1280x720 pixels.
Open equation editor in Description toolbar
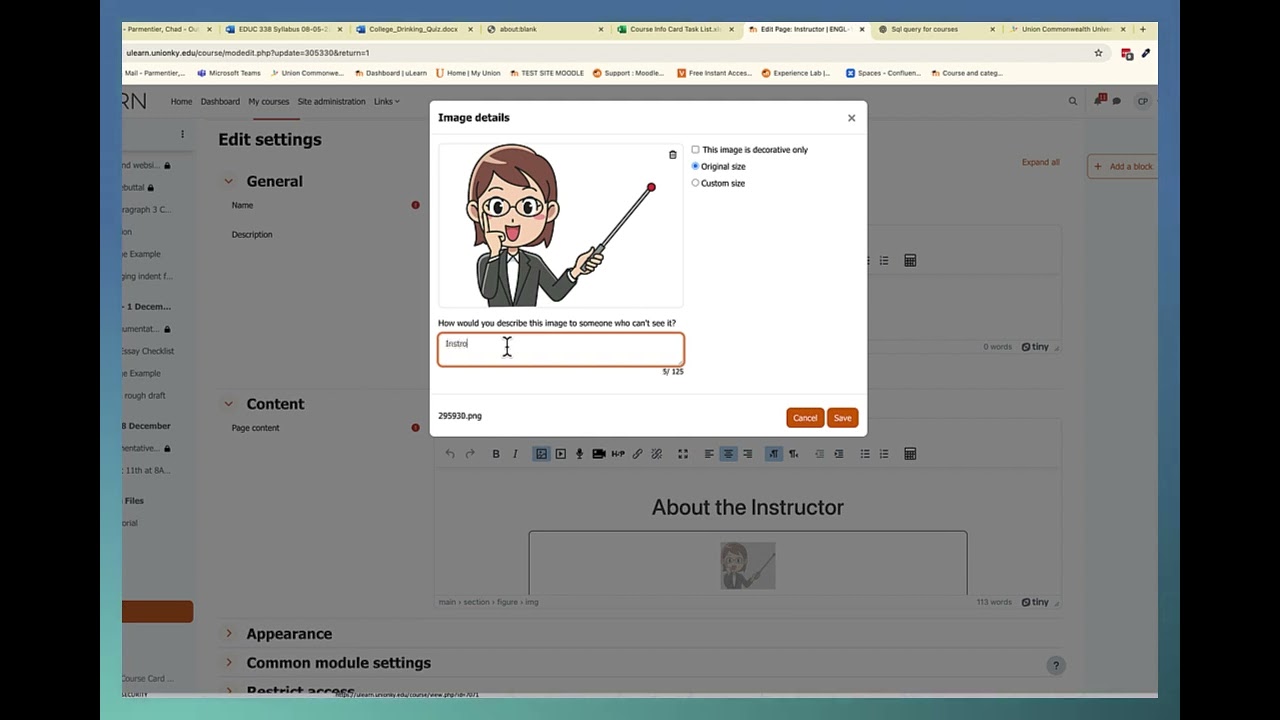tap(910, 261)
